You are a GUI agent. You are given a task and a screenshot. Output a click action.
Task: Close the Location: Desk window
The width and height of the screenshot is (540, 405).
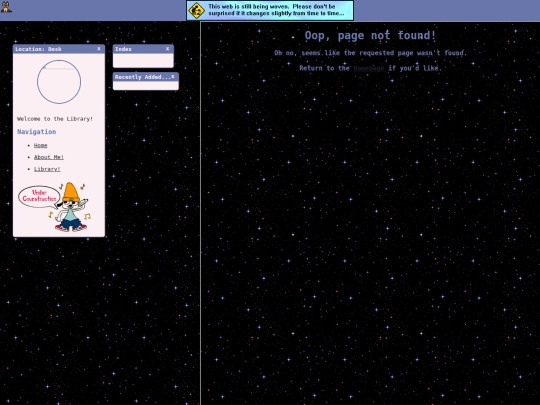point(99,49)
